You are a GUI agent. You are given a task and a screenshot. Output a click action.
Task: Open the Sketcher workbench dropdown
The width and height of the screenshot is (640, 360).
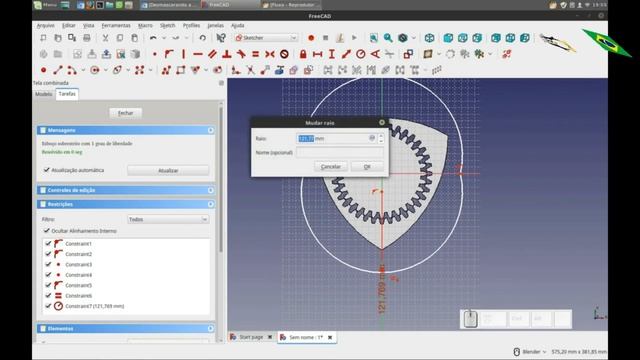pyautogui.click(x=266, y=38)
